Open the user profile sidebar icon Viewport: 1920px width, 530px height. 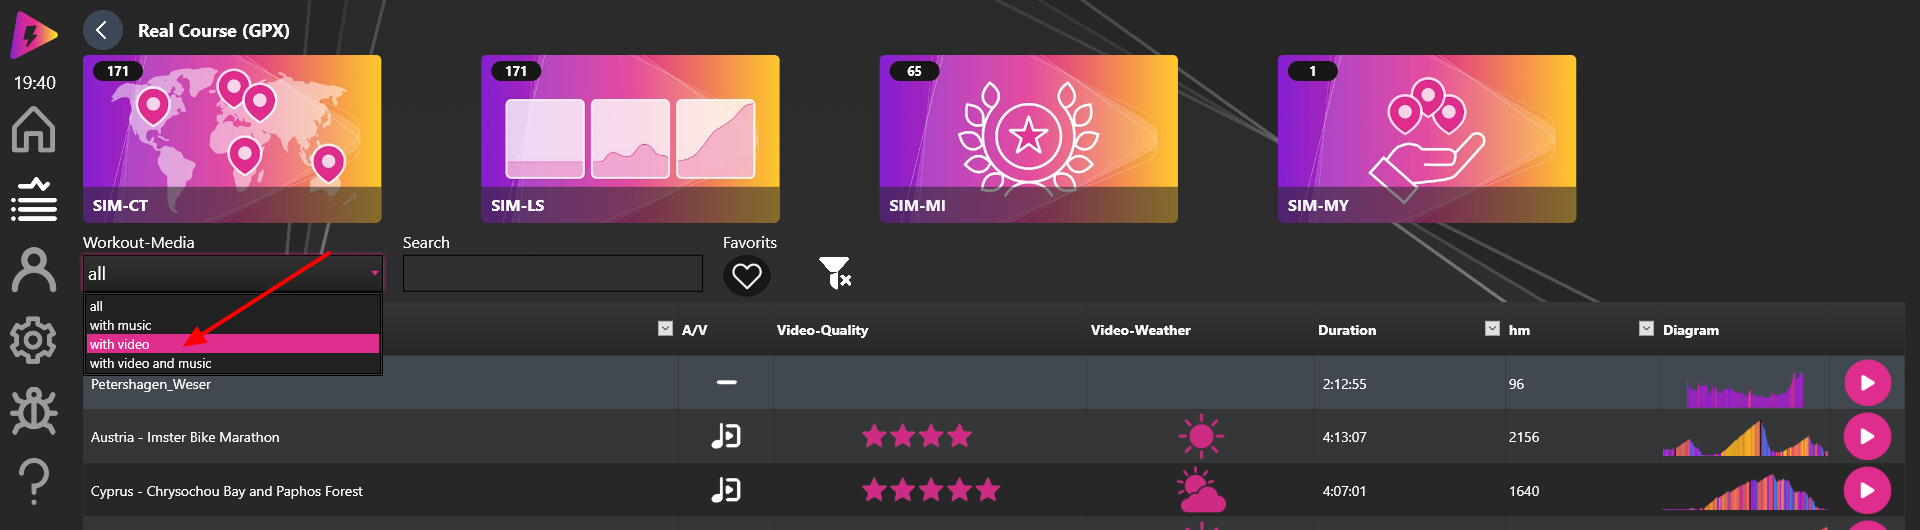(x=33, y=270)
